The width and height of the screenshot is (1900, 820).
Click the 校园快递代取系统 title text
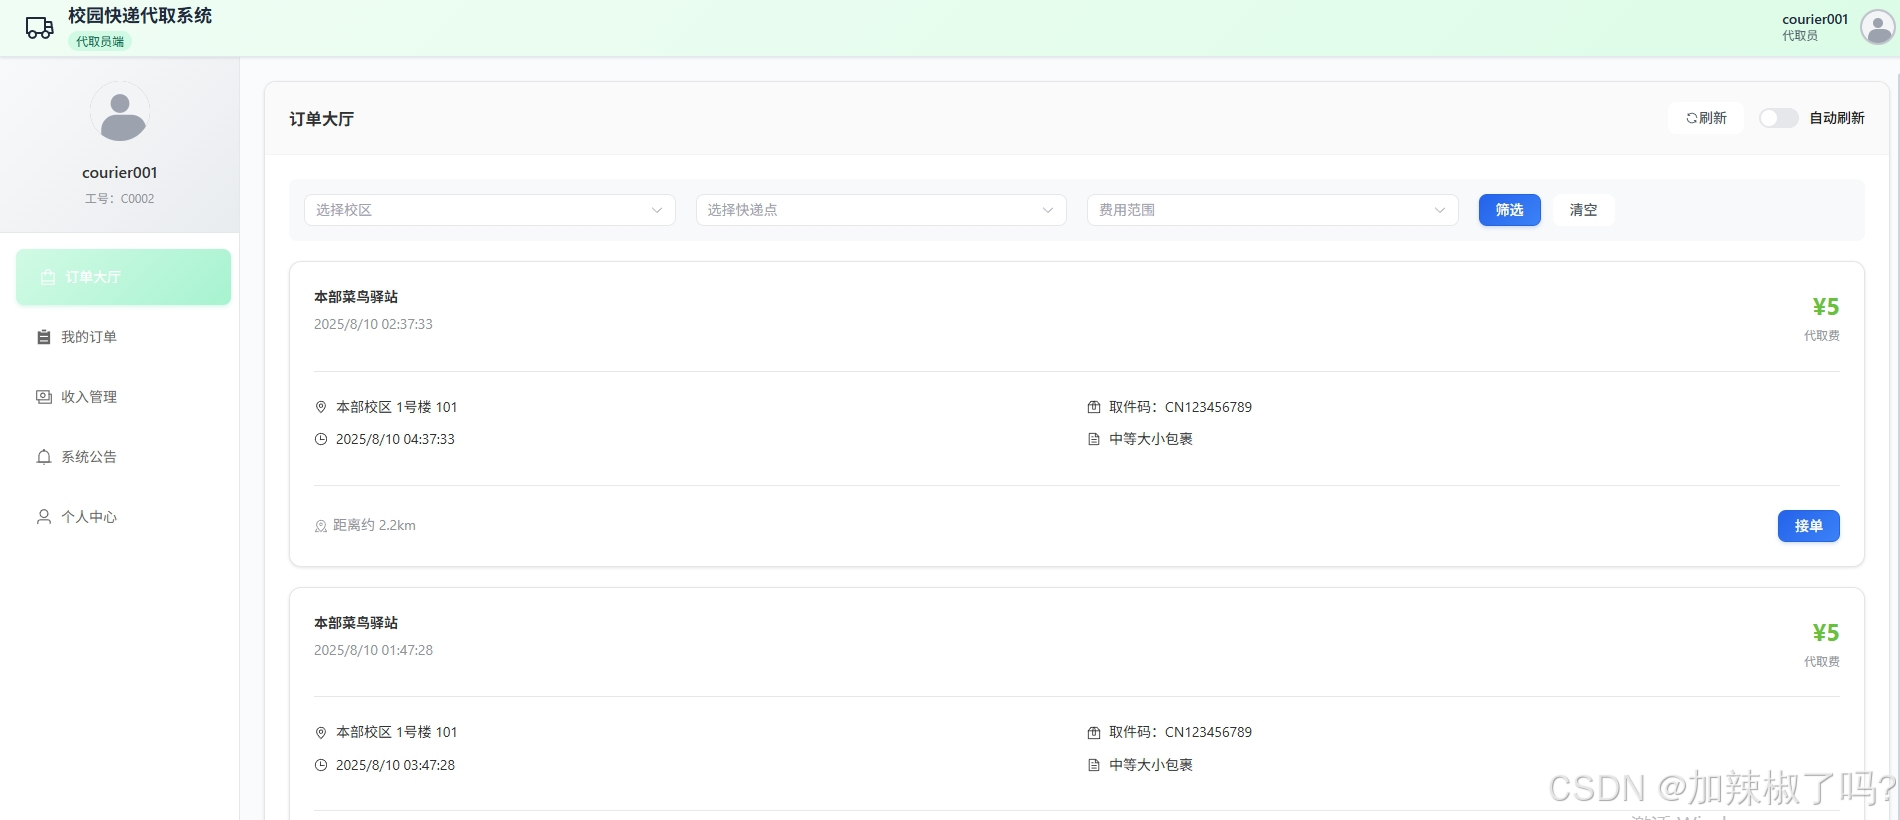140,15
